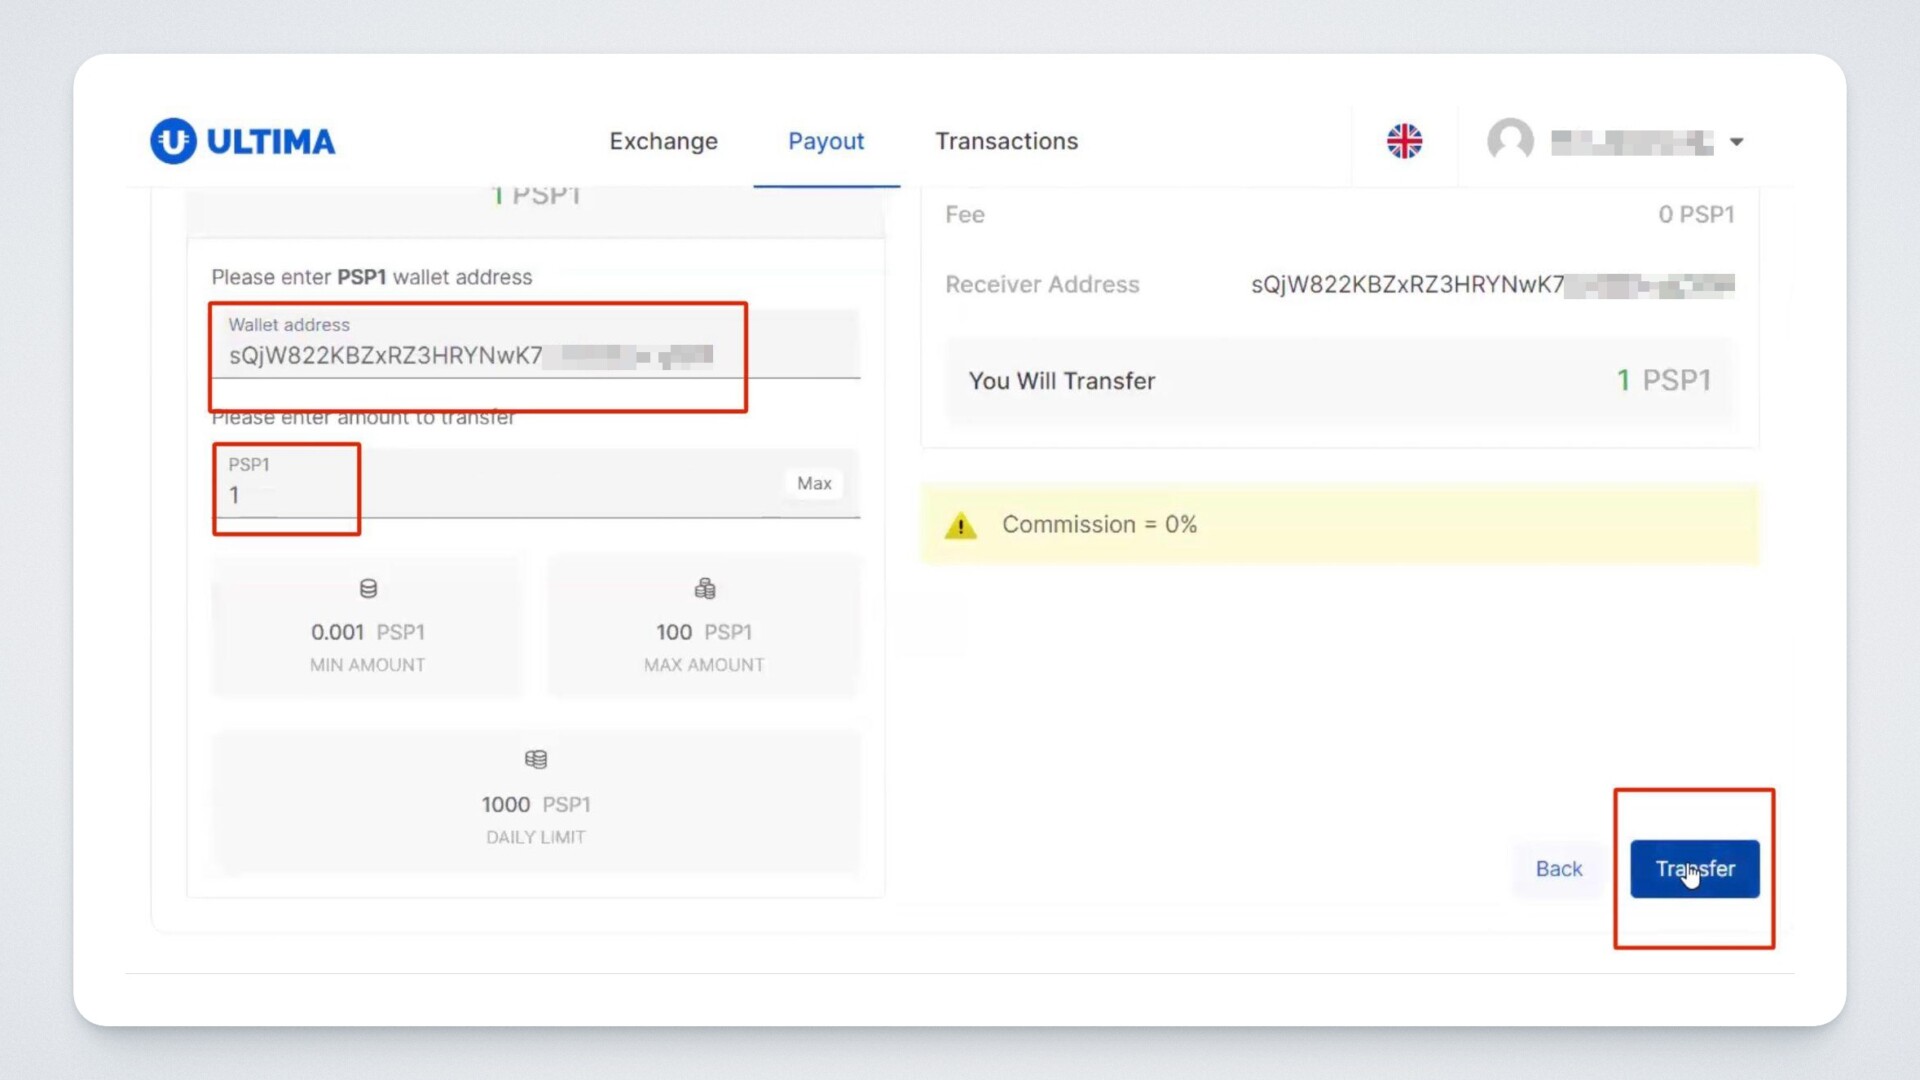The height and width of the screenshot is (1080, 1920).
Task: Click the 1000 PSP1 daily limit card
Action: pos(536,802)
